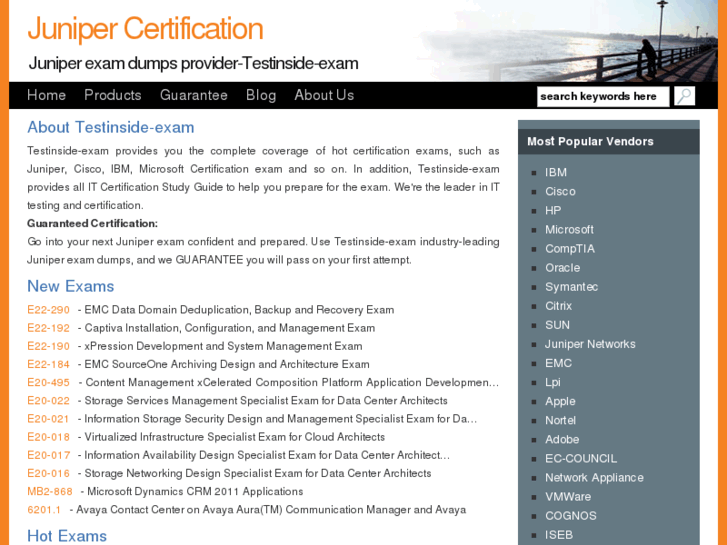727x545 pixels.
Task: Select EMC vendor link
Action: click(558, 363)
